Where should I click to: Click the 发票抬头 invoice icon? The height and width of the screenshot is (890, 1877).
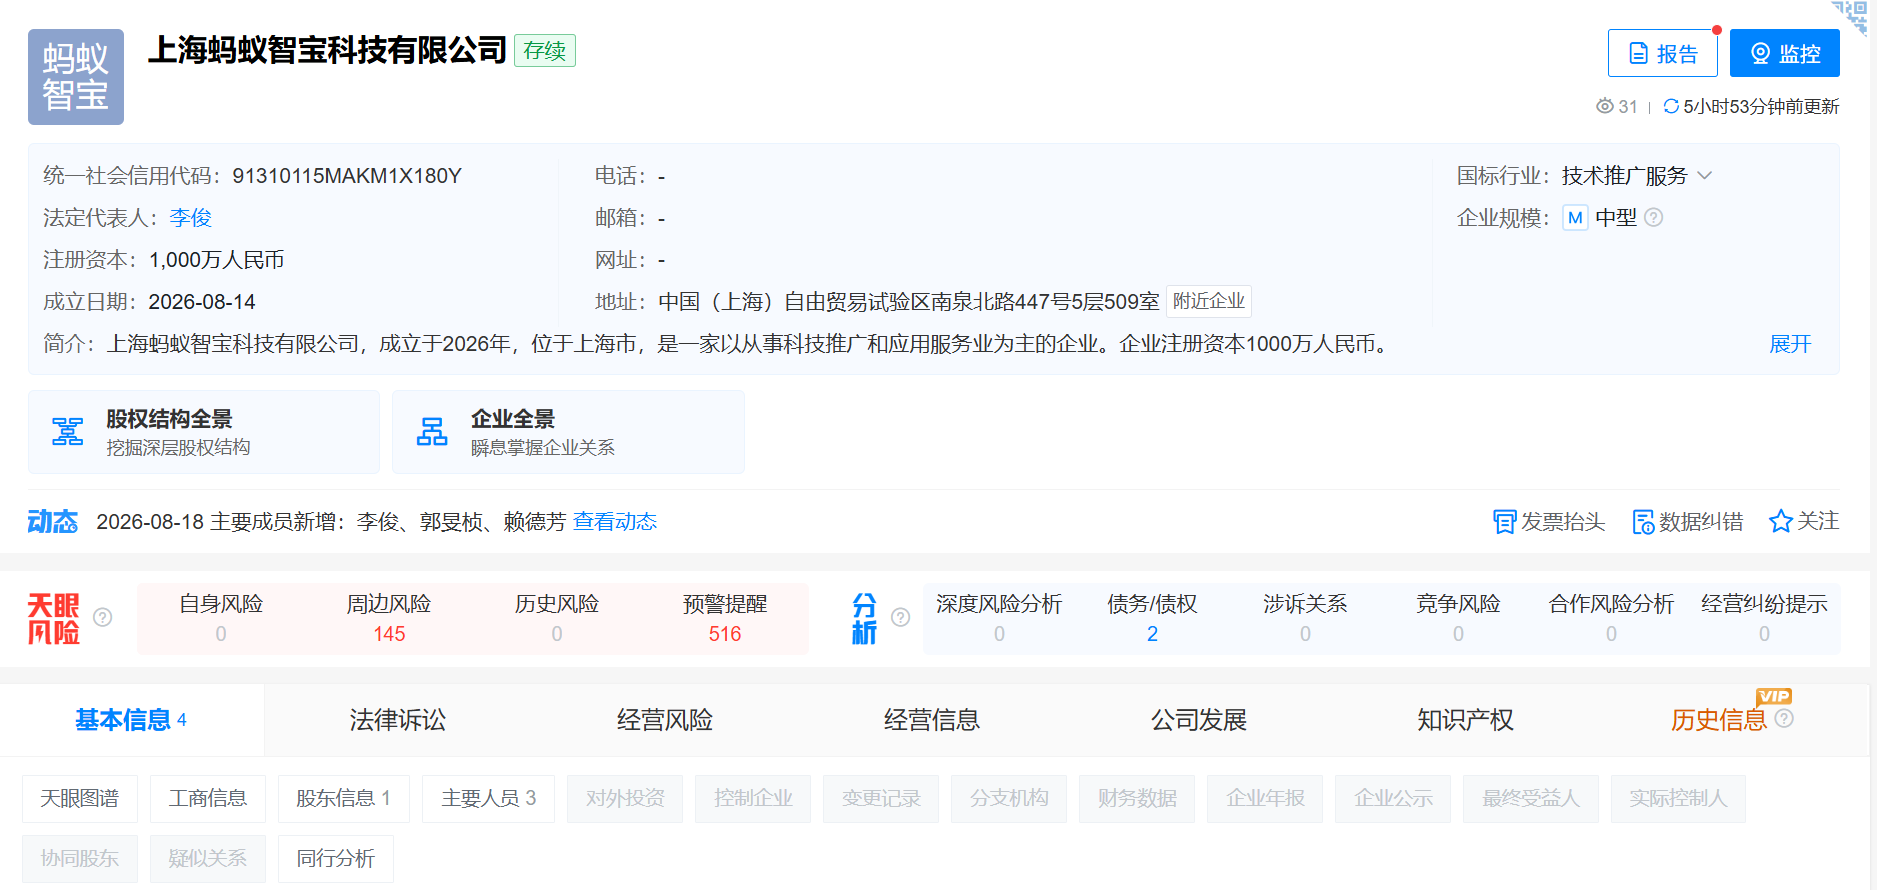pos(1504,522)
